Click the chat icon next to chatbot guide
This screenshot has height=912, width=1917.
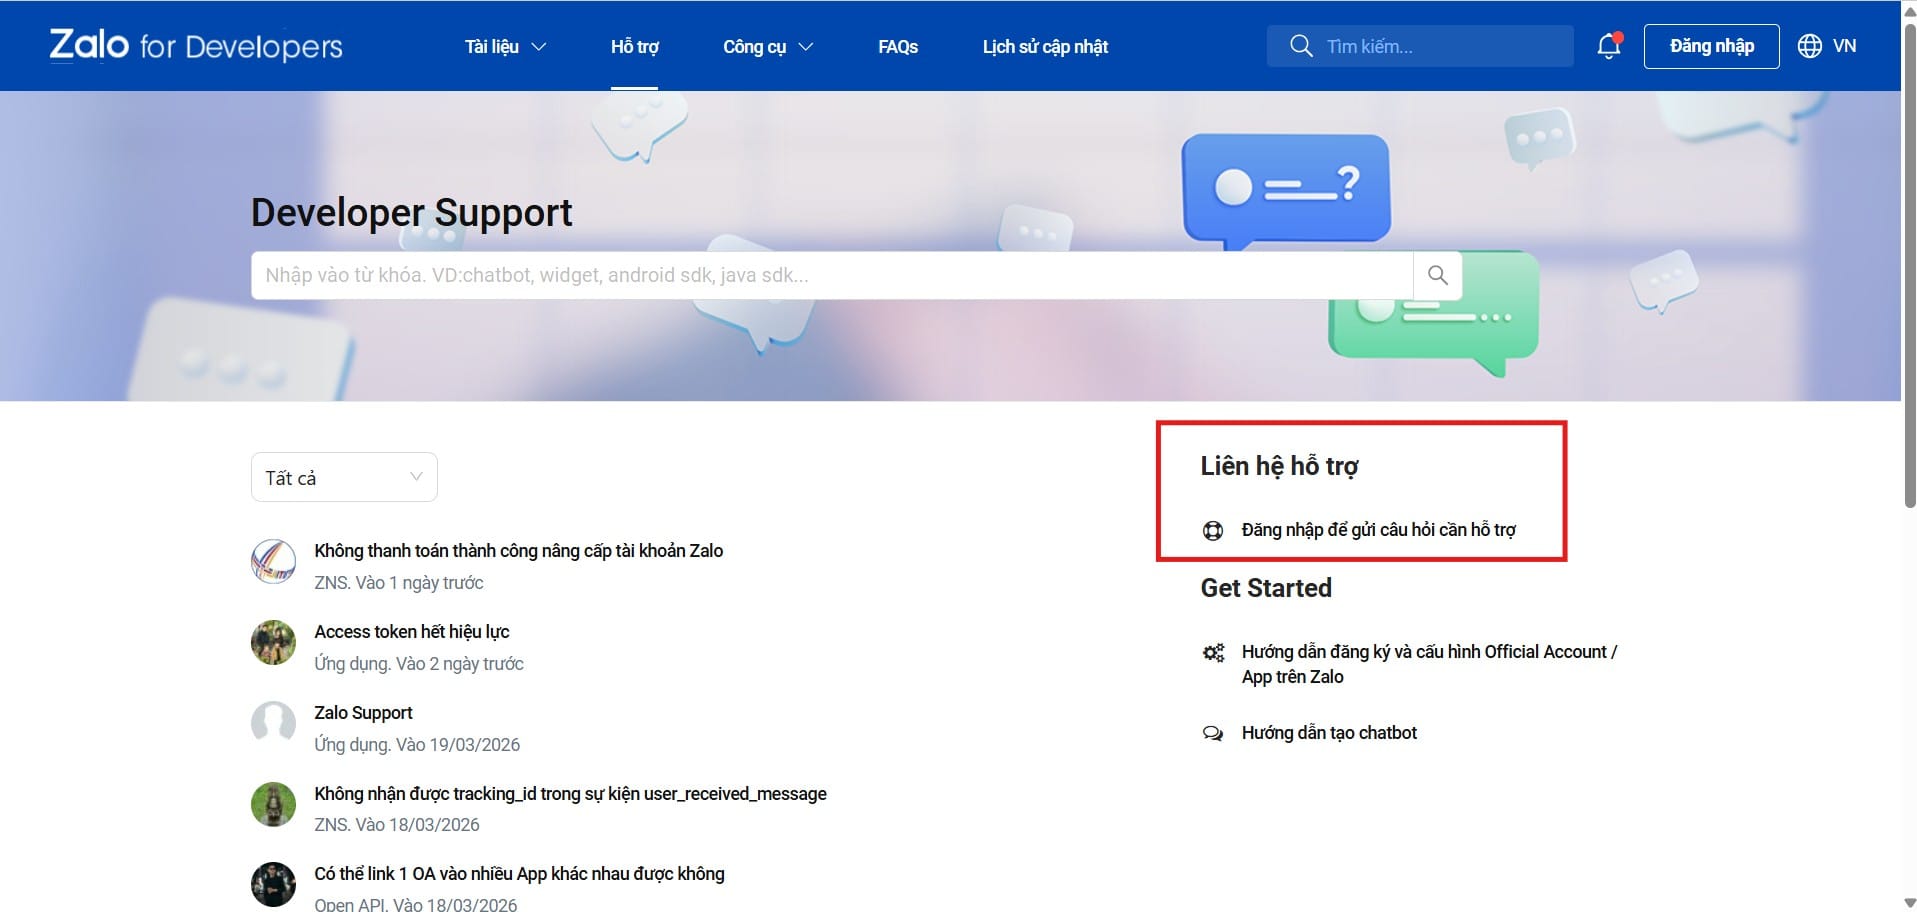pyautogui.click(x=1213, y=732)
